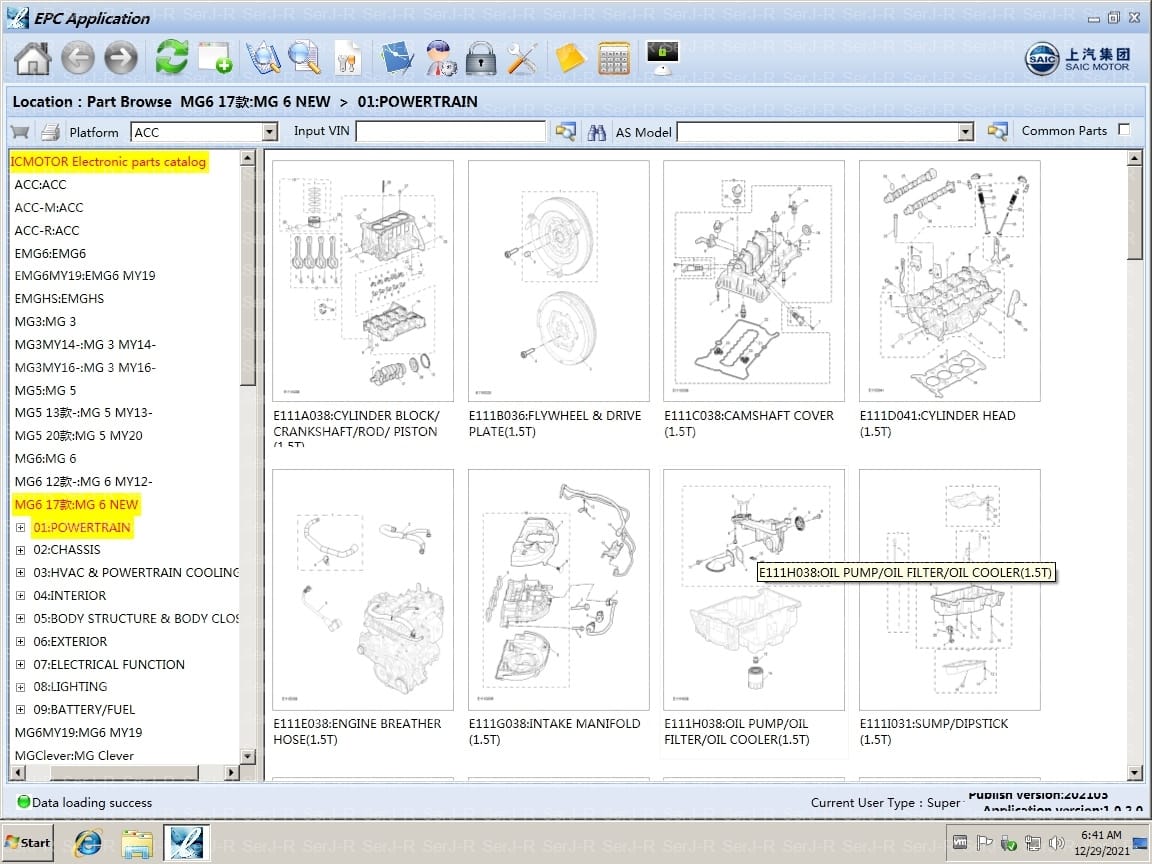
Task: Click the EPC Application taskbar icon
Action: (187, 842)
